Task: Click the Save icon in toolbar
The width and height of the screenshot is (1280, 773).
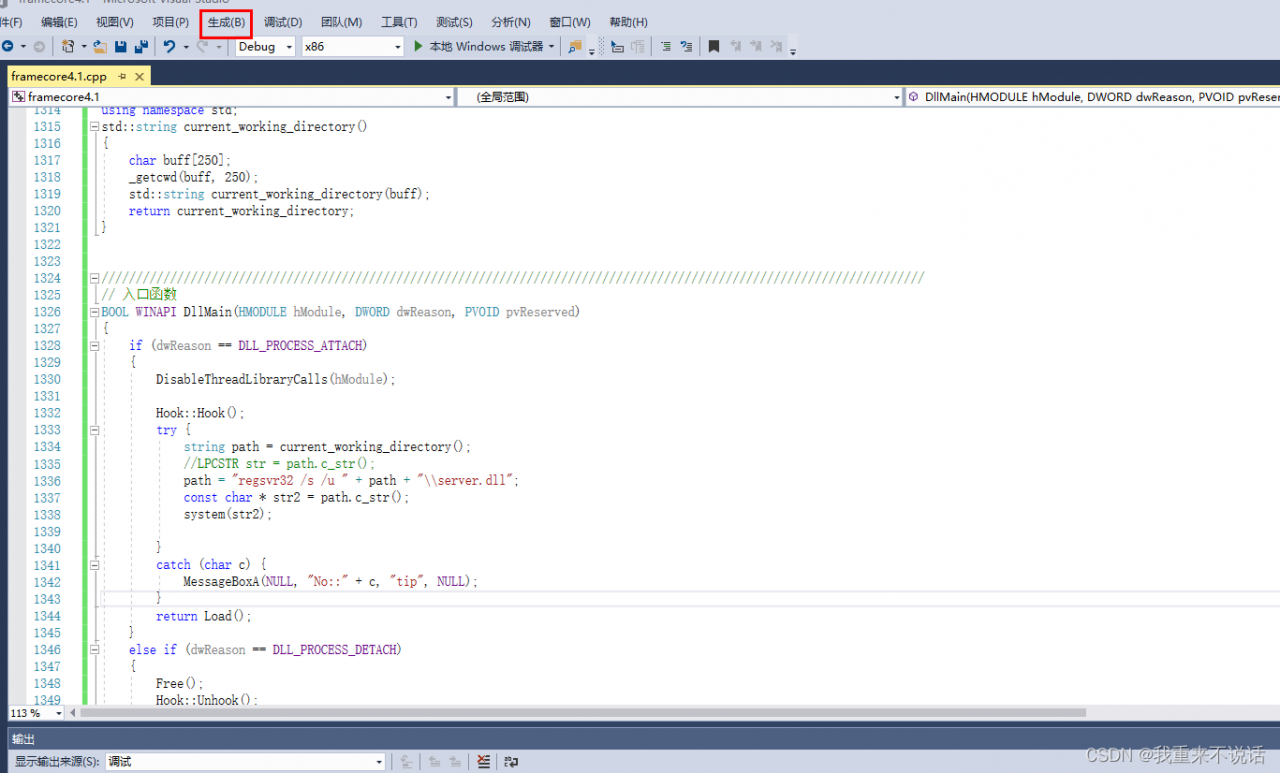Action: pos(120,46)
